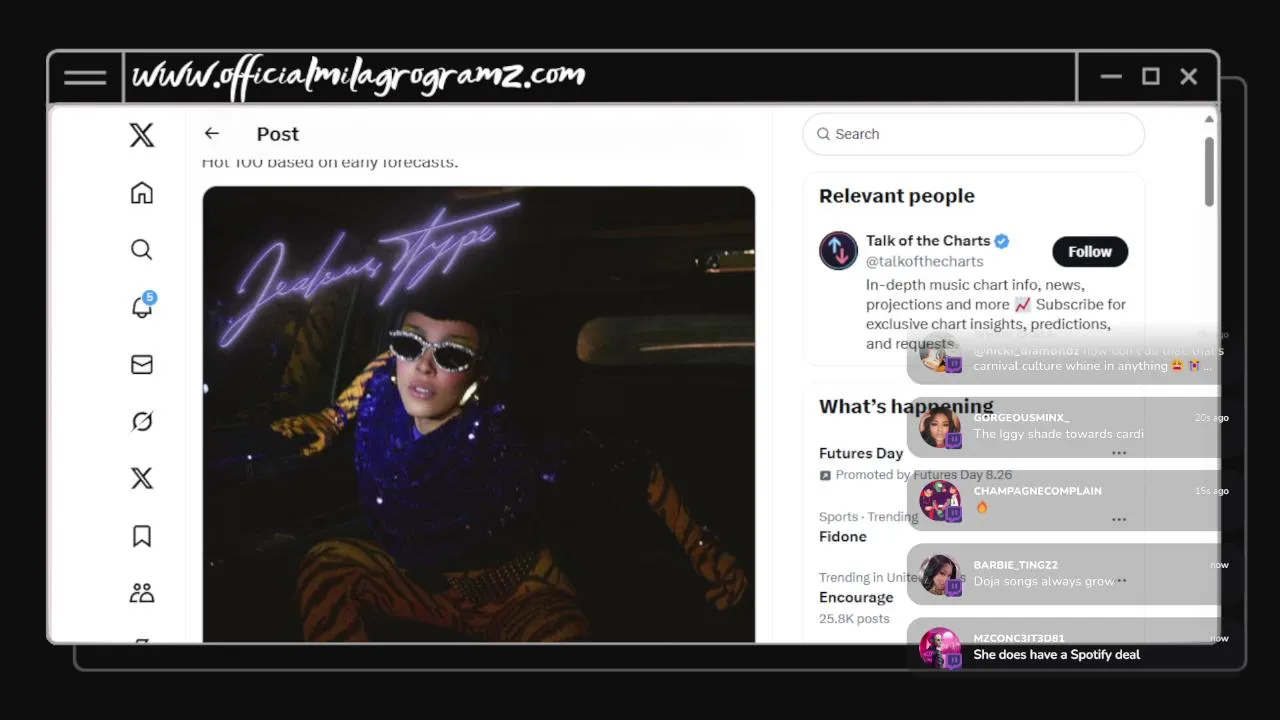Open the Explore magnifier icon in sidebar
Viewport: 1280px width, 720px height.
[142, 249]
